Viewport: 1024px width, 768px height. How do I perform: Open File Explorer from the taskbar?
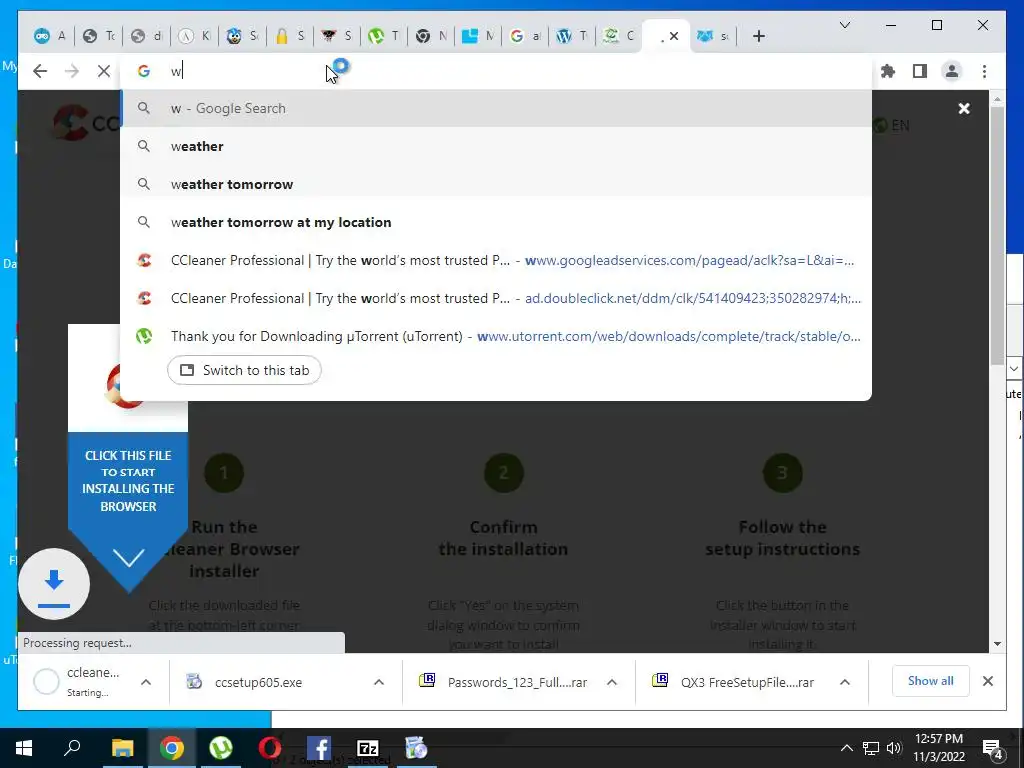click(122, 748)
